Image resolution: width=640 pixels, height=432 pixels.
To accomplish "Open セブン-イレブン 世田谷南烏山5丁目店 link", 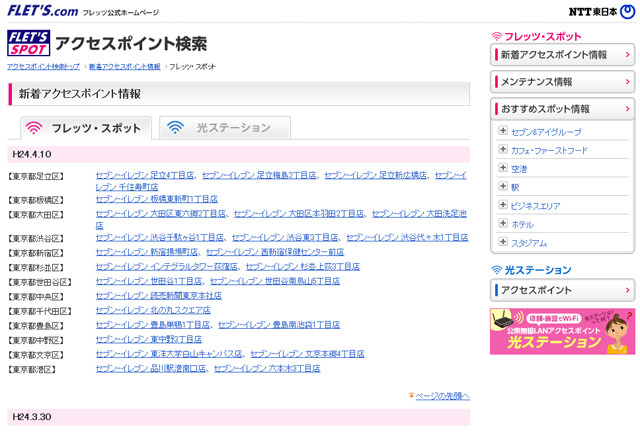I will pyautogui.click(x=275, y=281).
